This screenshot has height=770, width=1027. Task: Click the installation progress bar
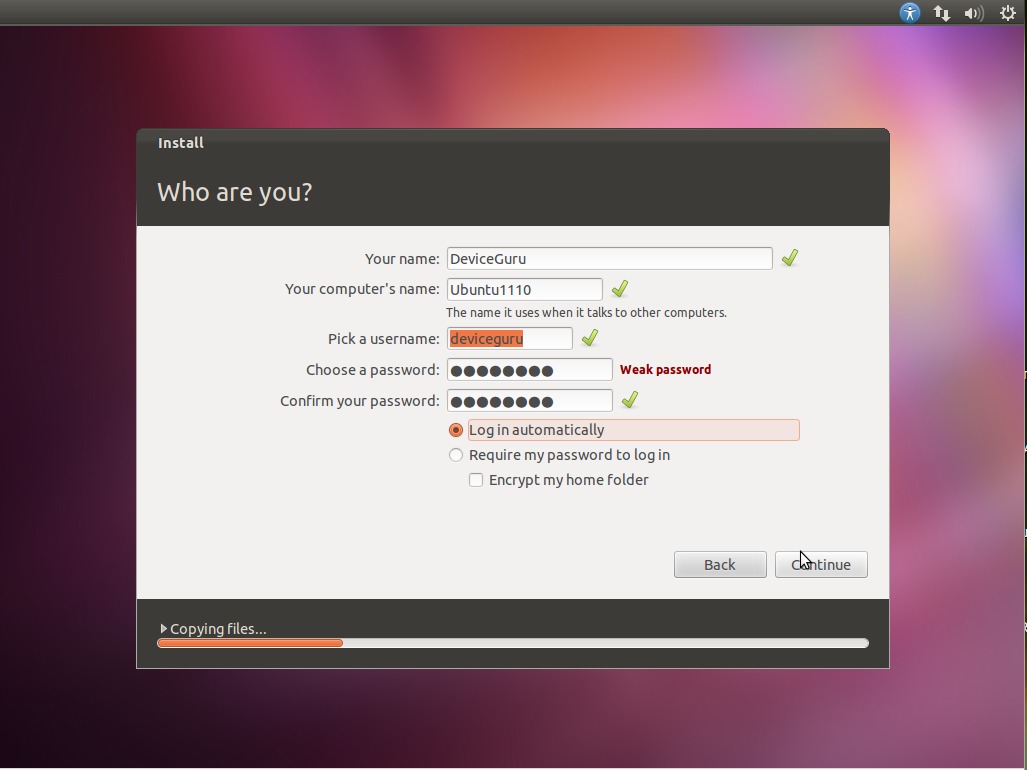pos(513,643)
